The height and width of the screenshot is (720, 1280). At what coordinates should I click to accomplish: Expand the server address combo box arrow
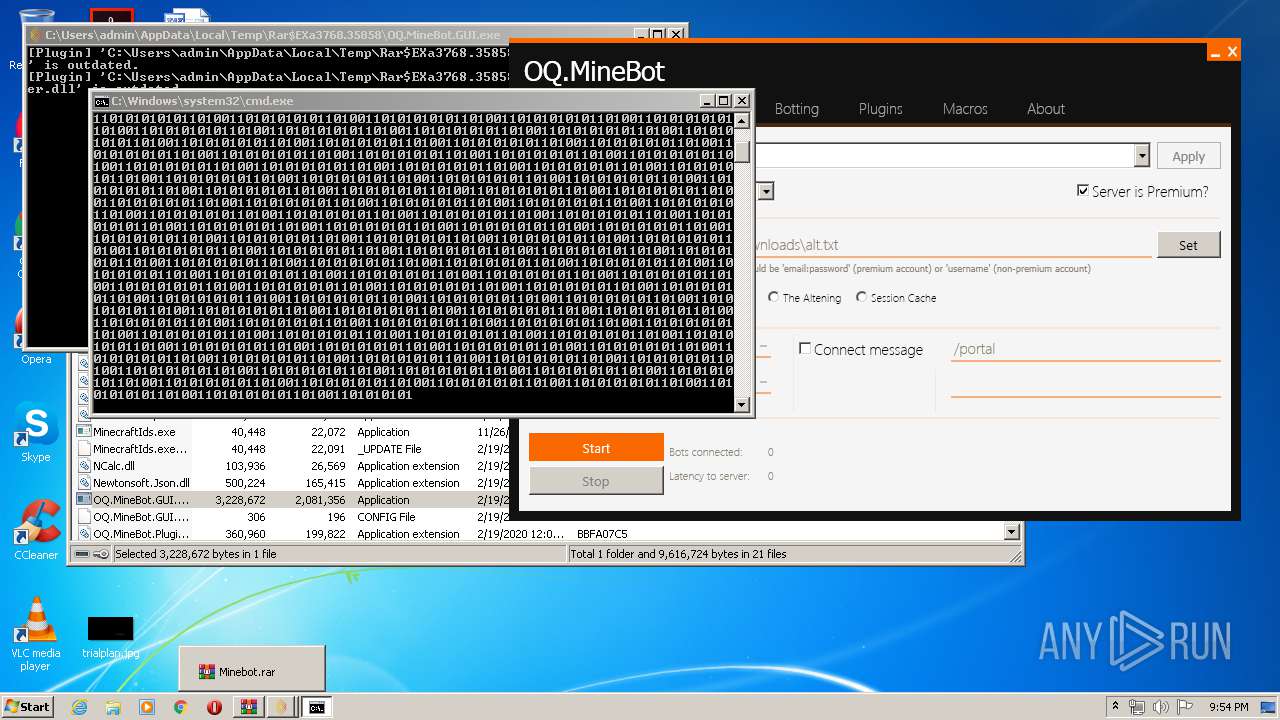pos(1142,156)
